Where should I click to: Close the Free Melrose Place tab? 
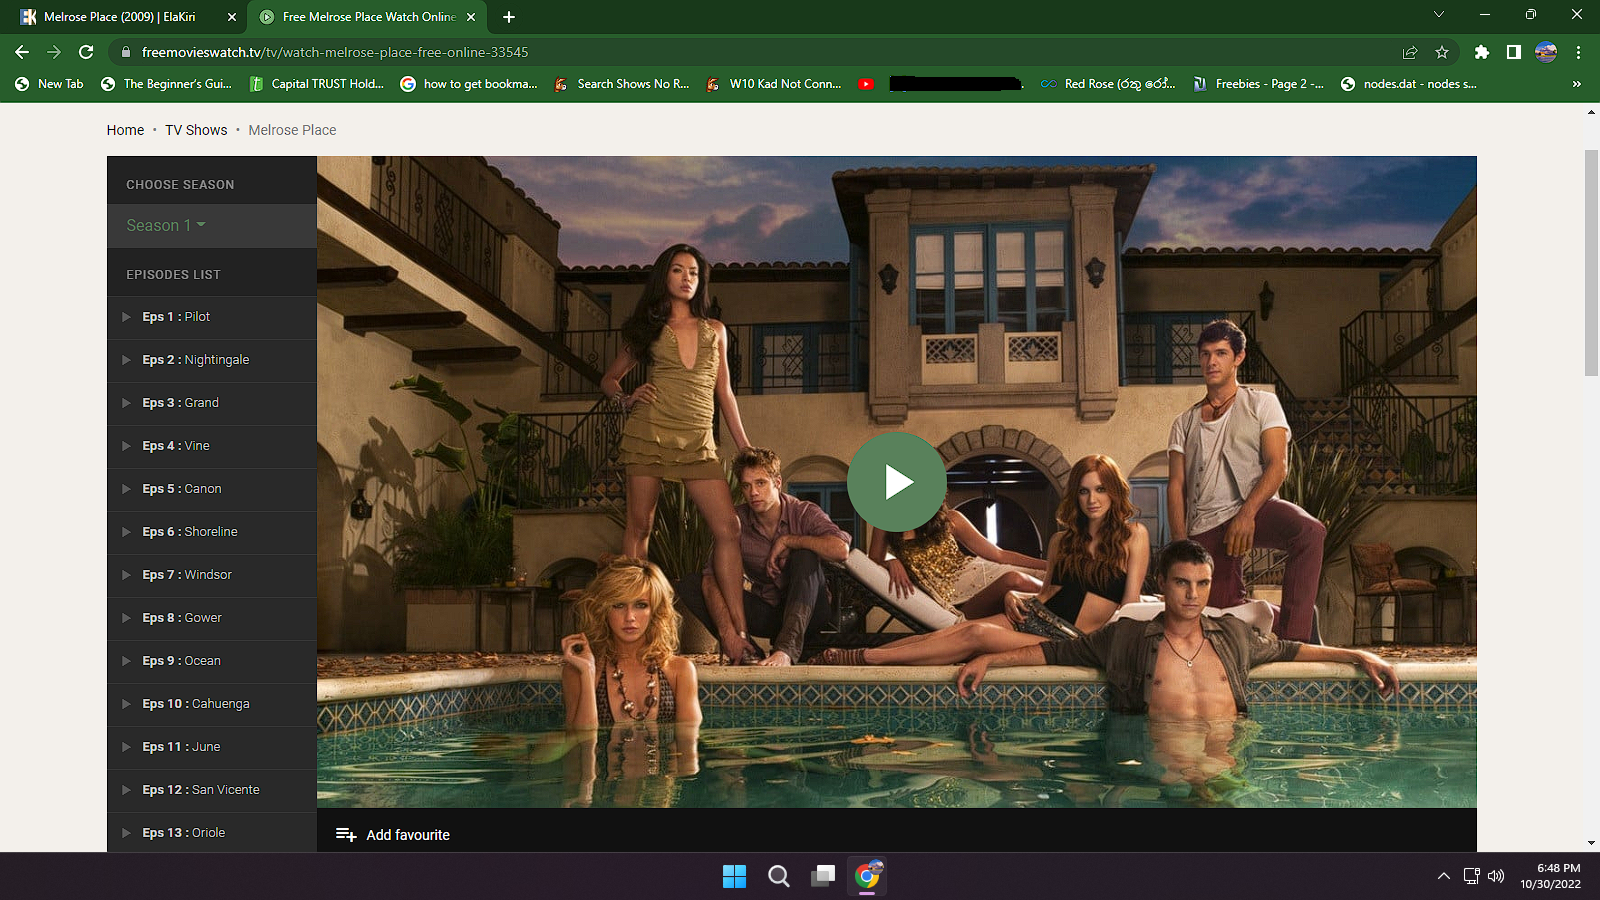click(x=471, y=17)
